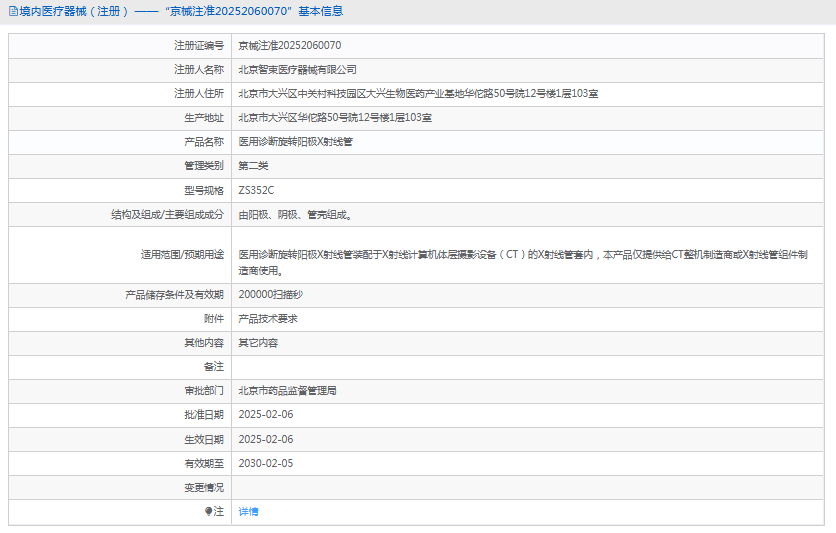
Task: Click the 有效期至 label
Action: coord(204,463)
